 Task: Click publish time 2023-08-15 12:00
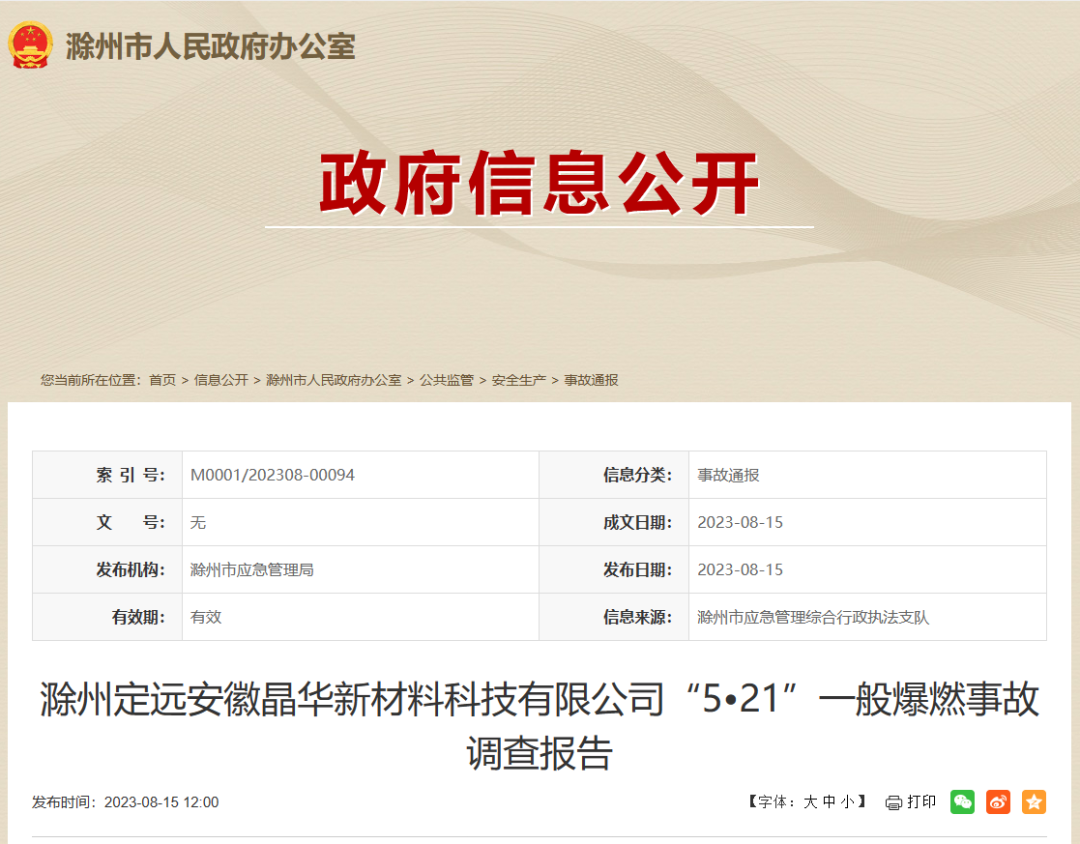[161, 803]
